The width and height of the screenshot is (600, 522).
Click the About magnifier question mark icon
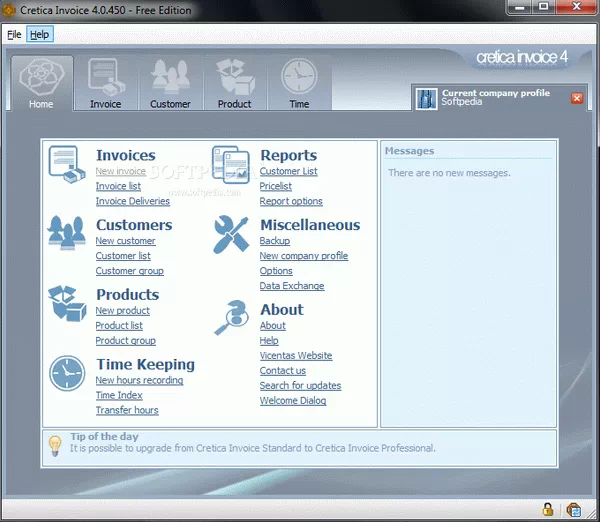point(231,318)
